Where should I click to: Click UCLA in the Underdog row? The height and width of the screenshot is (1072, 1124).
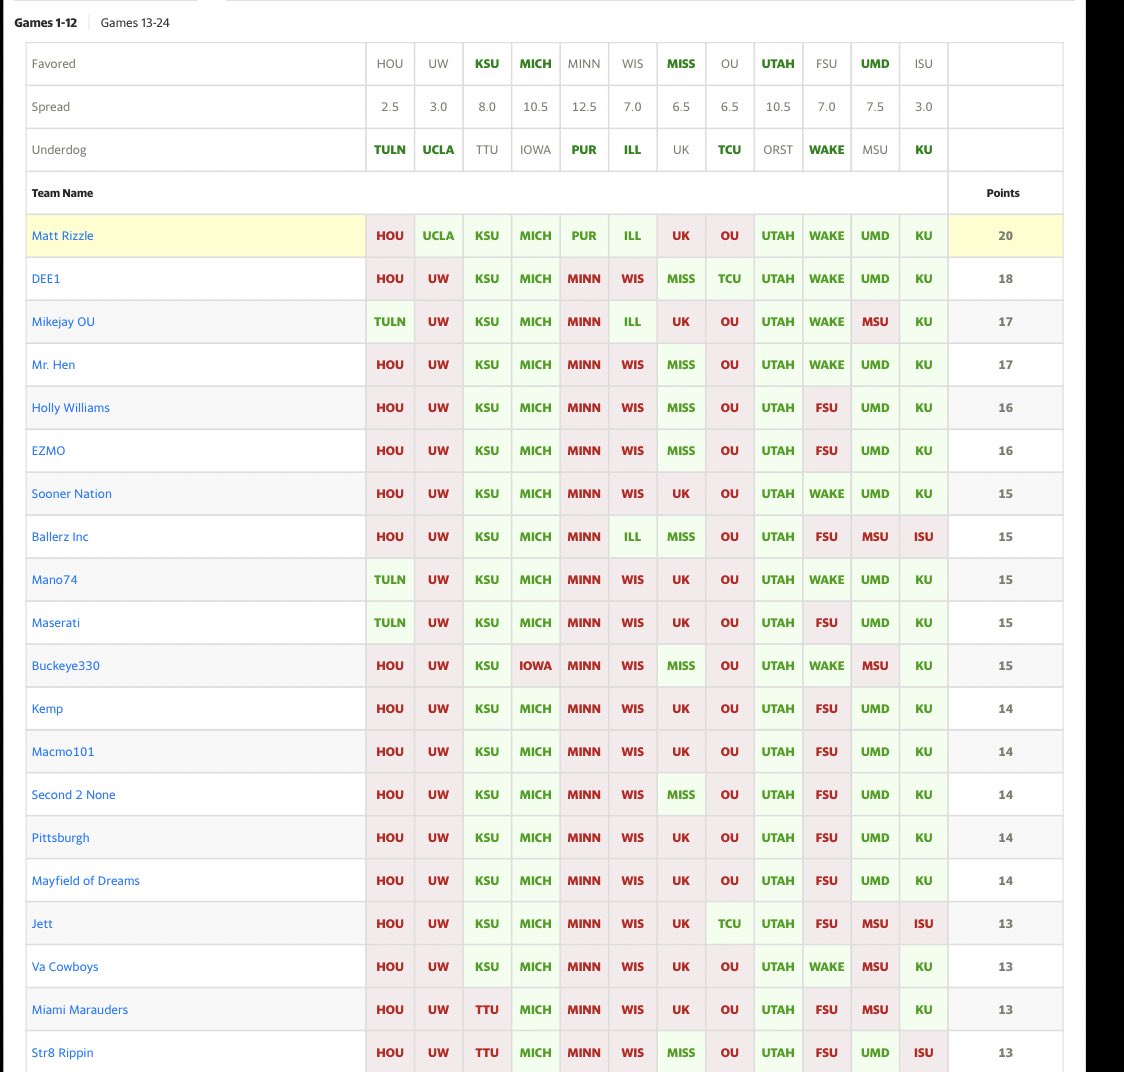click(438, 150)
